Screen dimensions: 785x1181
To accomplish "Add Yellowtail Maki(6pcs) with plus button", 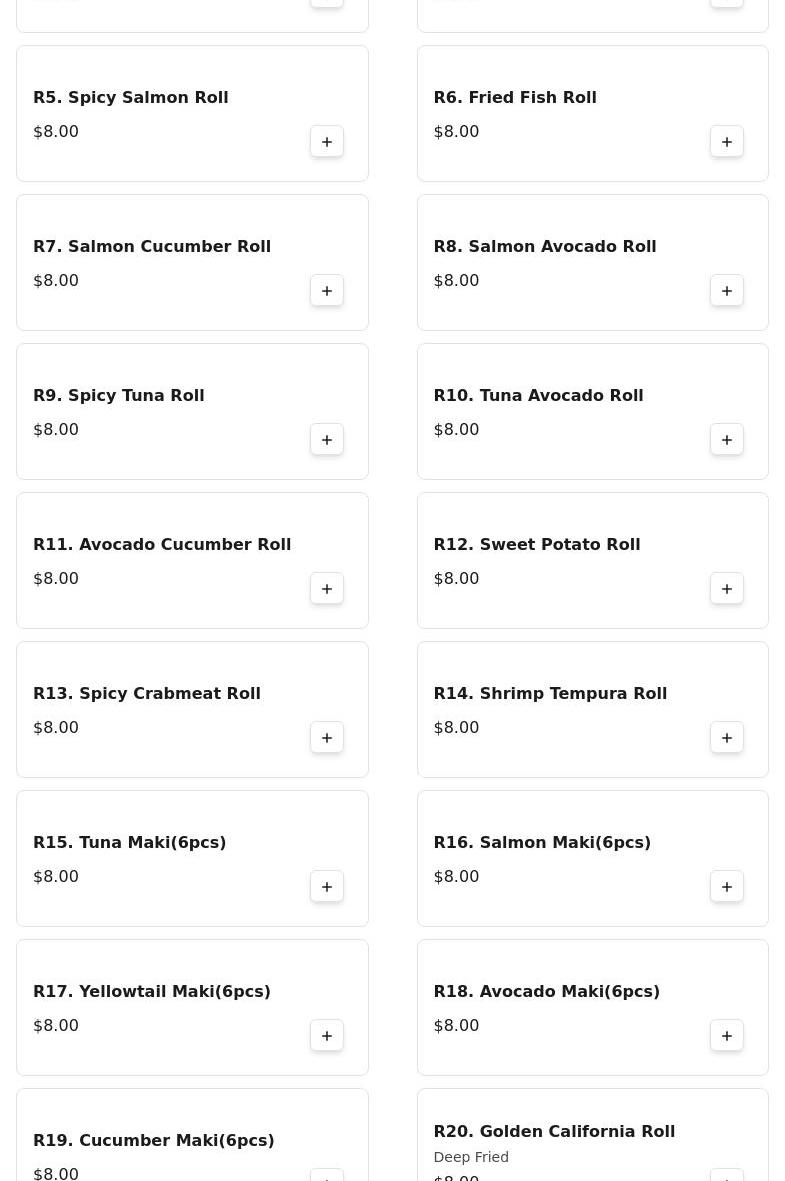I will 327,1036.
